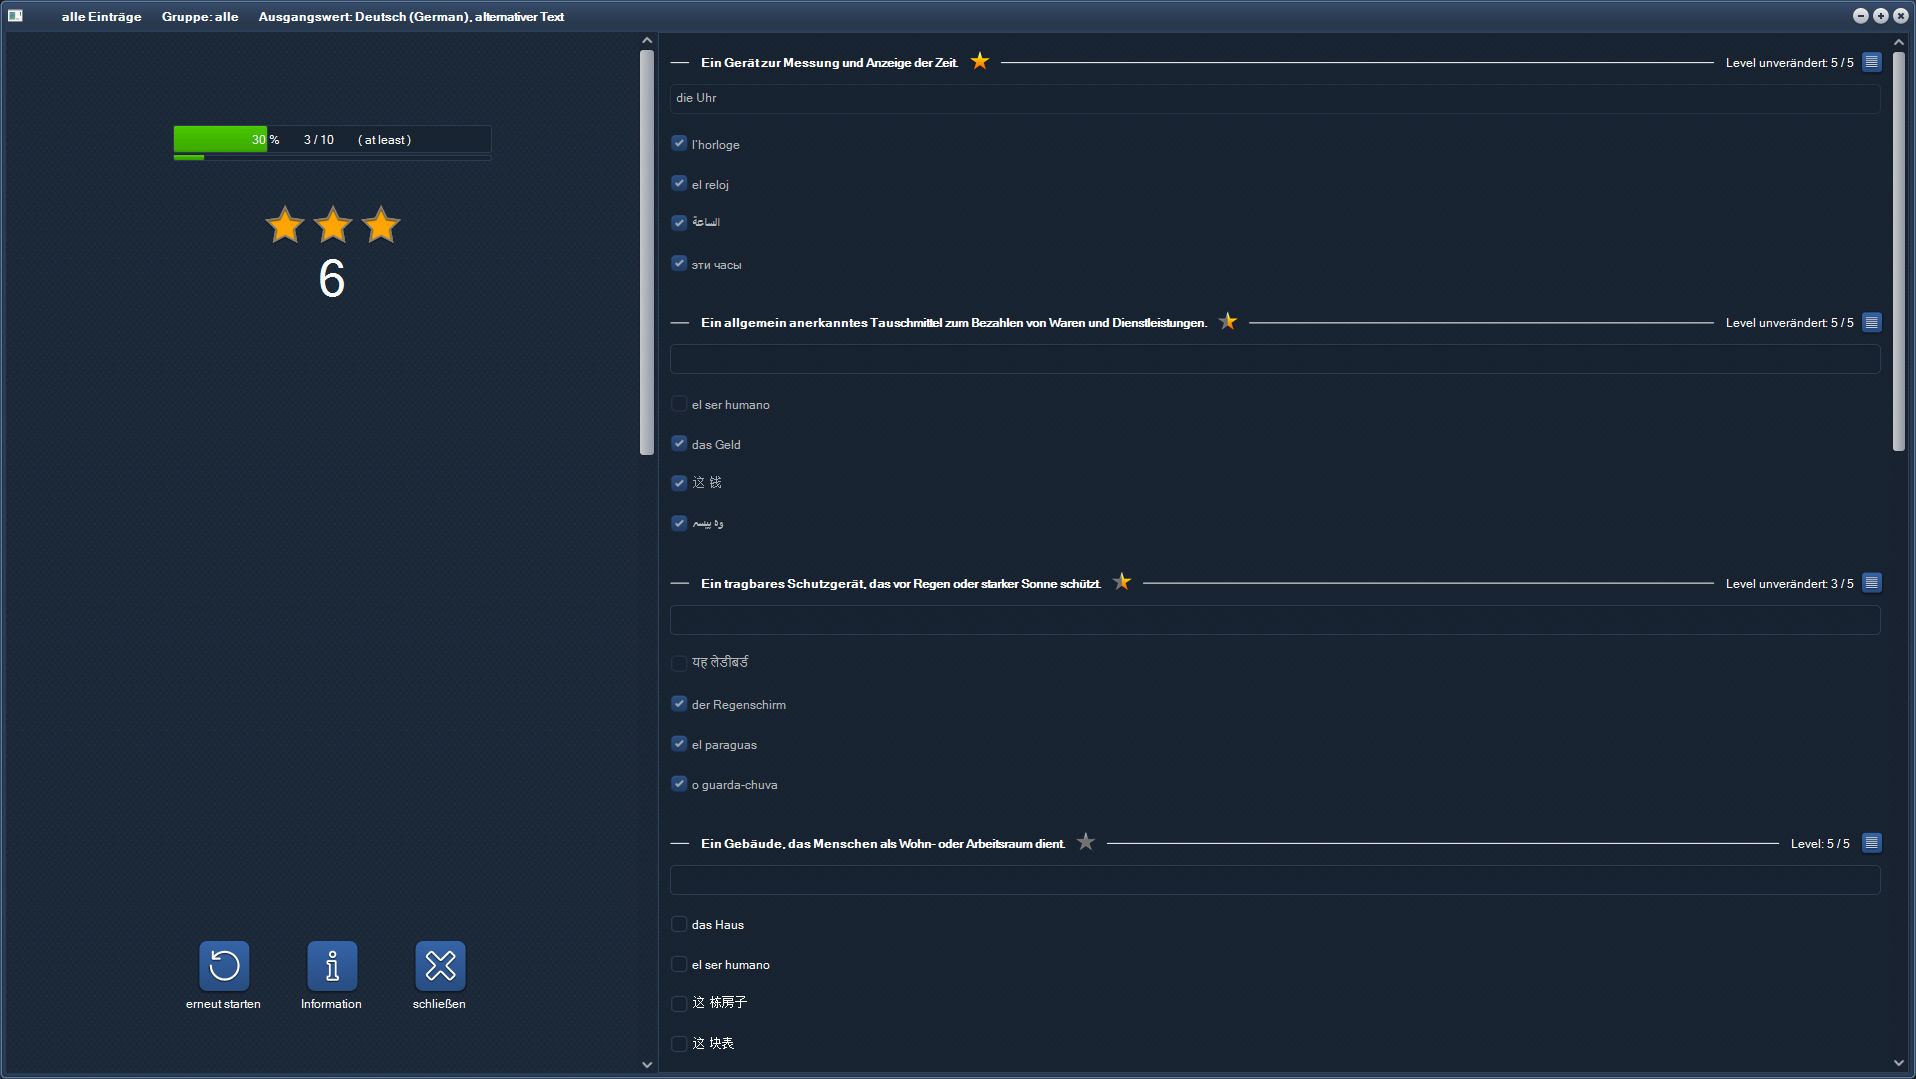The image size is (1916, 1079).
Task: Click the gray star beside the Gebäude question
Action: (1086, 842)
